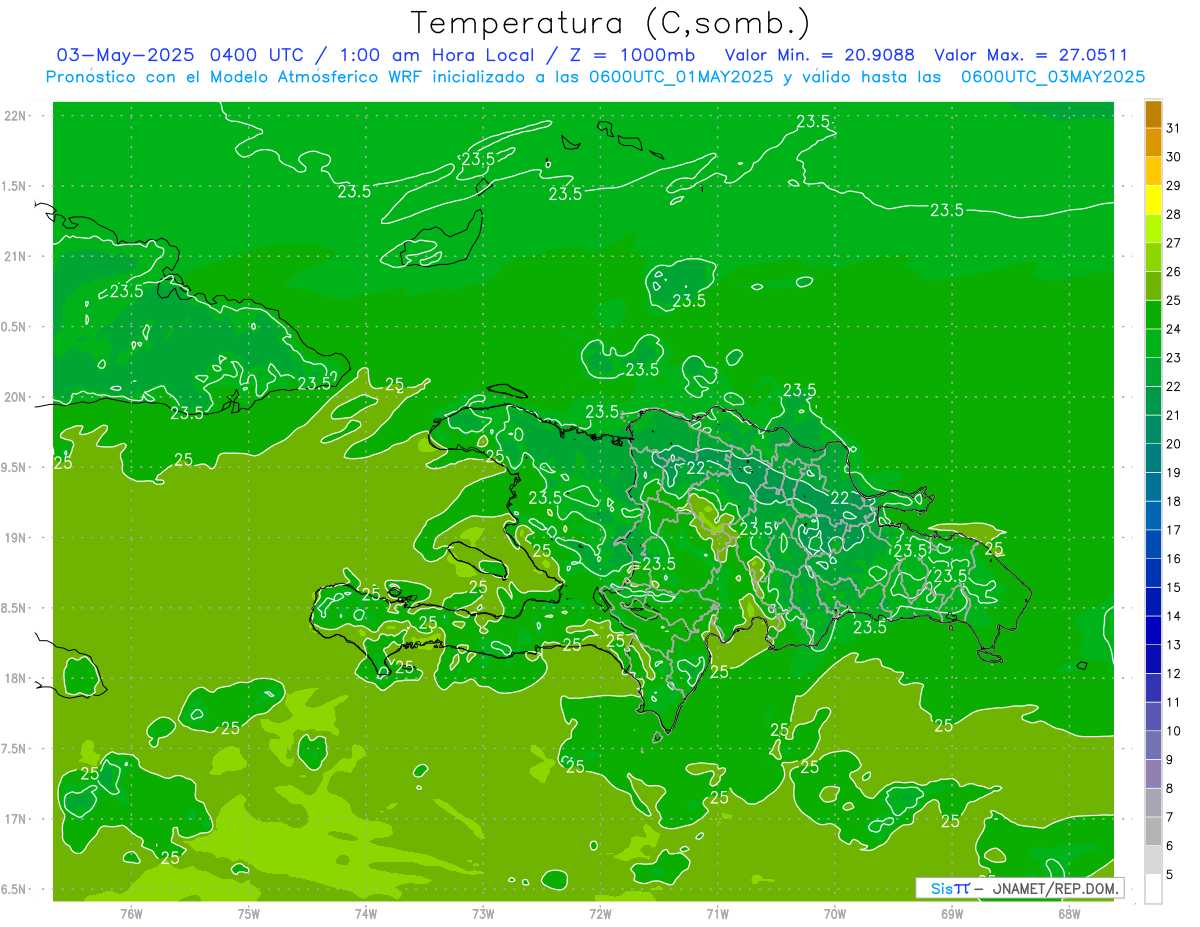Click the '19N' latitude axis label
This screenshot has width=1200, height=927.
16,537
